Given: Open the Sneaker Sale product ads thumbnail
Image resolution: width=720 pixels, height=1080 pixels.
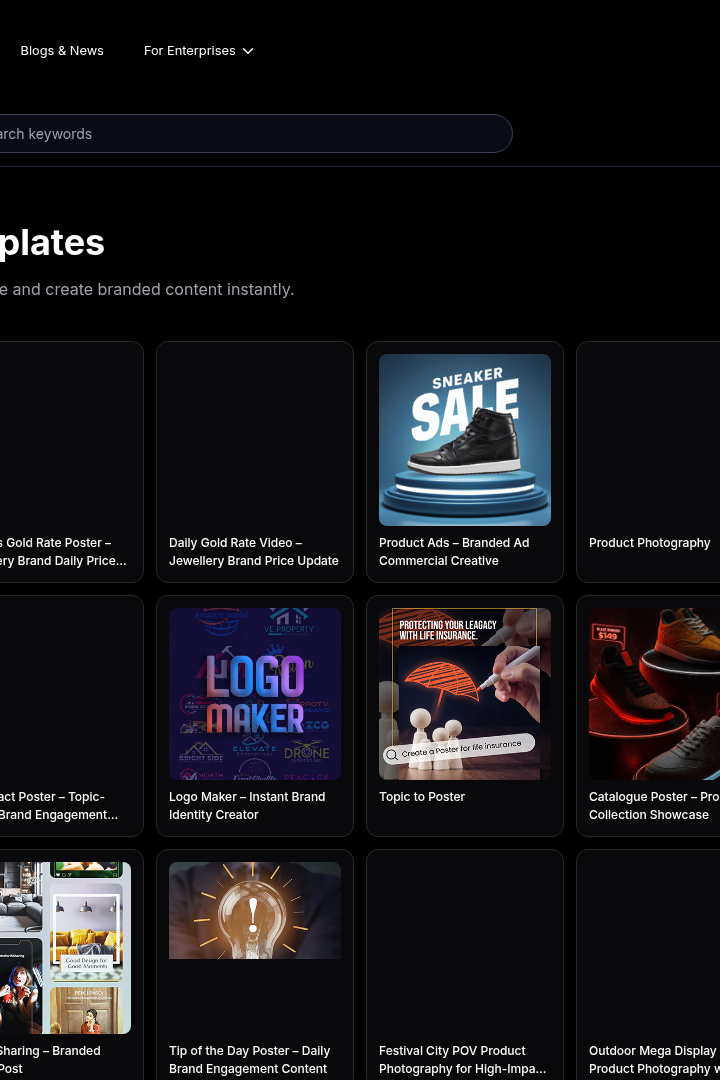Looking at the screenshot, I should tap(464, 440).
